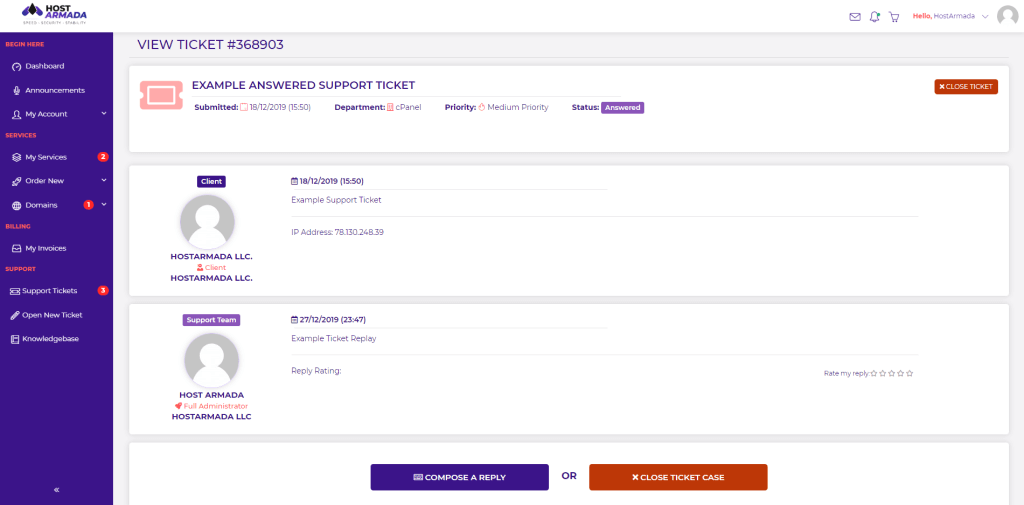
Task: Expand the Domains chevron
Action: 104,204
